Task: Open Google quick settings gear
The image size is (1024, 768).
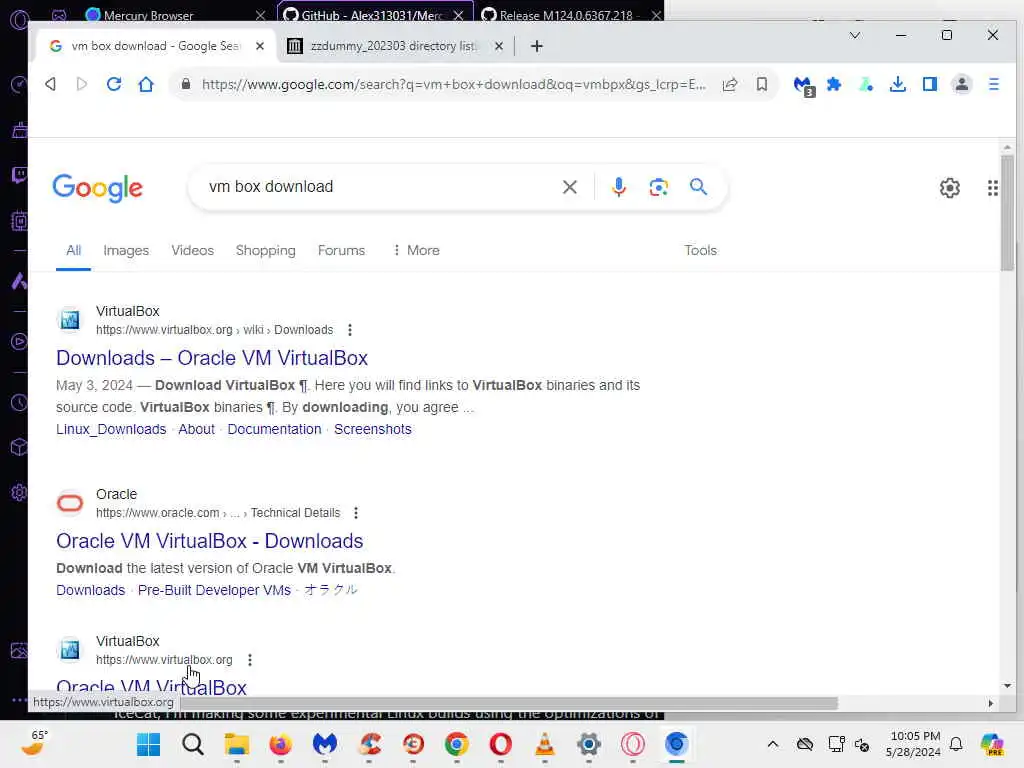Action: coord(950,188)
